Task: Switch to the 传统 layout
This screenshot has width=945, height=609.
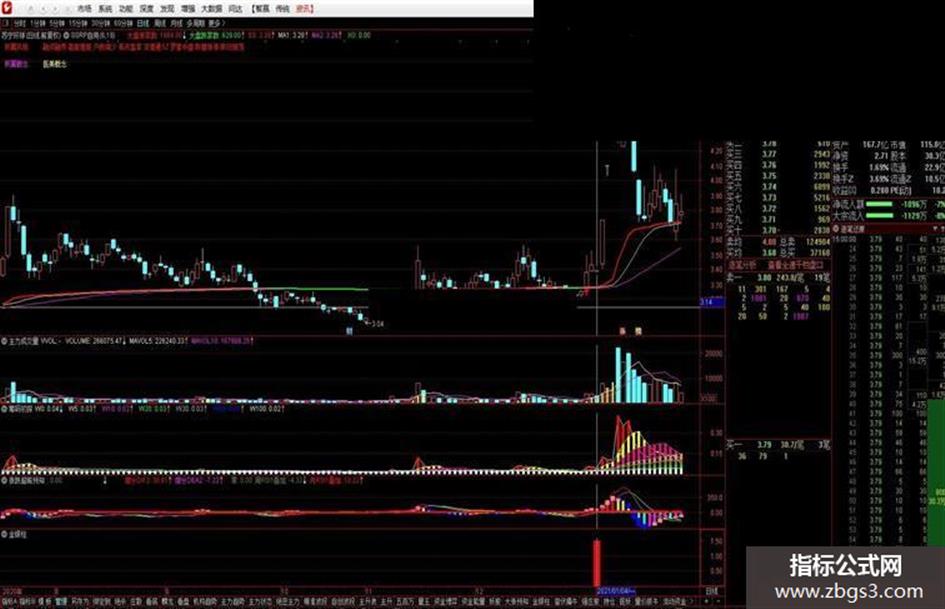Action: (283, 9)
